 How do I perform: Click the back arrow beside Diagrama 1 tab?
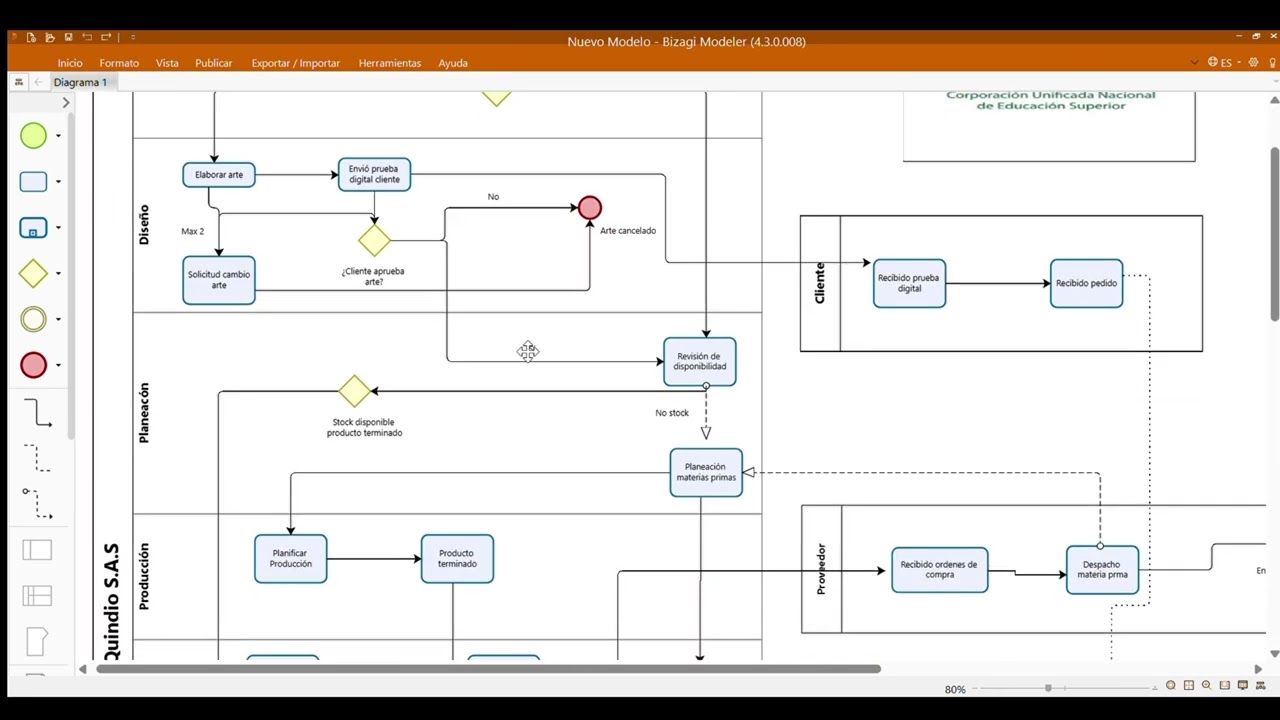click(x=38, y=82)
